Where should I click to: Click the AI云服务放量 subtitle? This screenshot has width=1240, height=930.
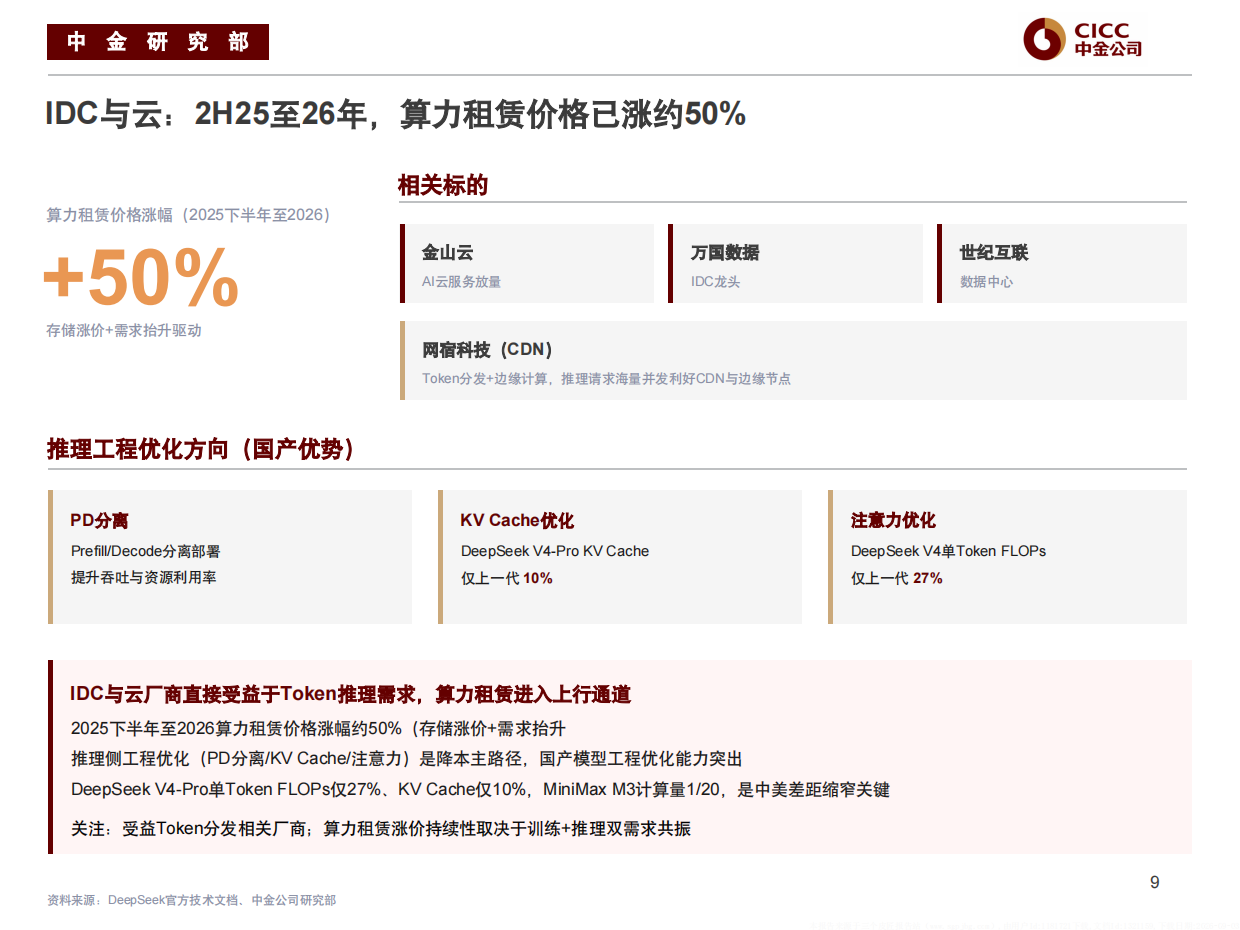pyautogui.click(x=461, y=282)
